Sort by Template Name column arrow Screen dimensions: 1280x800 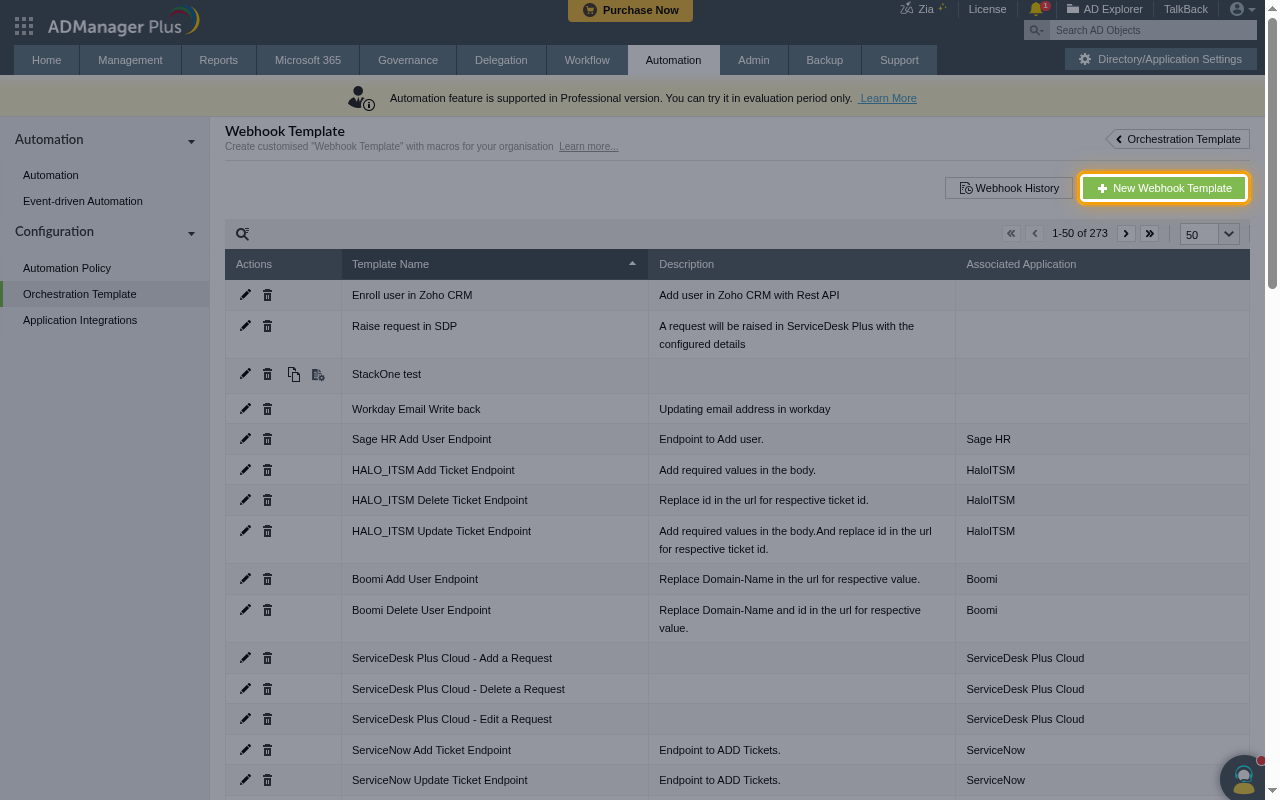click(x=632, y=264)
